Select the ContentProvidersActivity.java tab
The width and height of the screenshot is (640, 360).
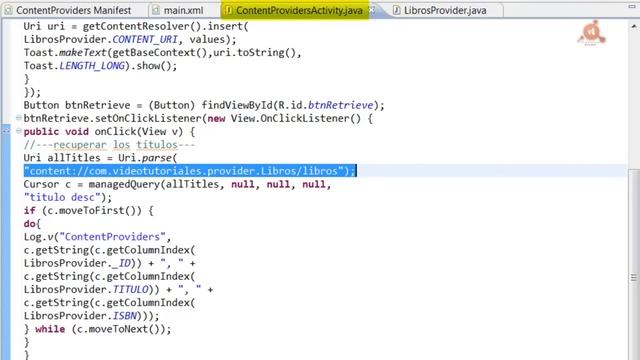coord(295,10)
